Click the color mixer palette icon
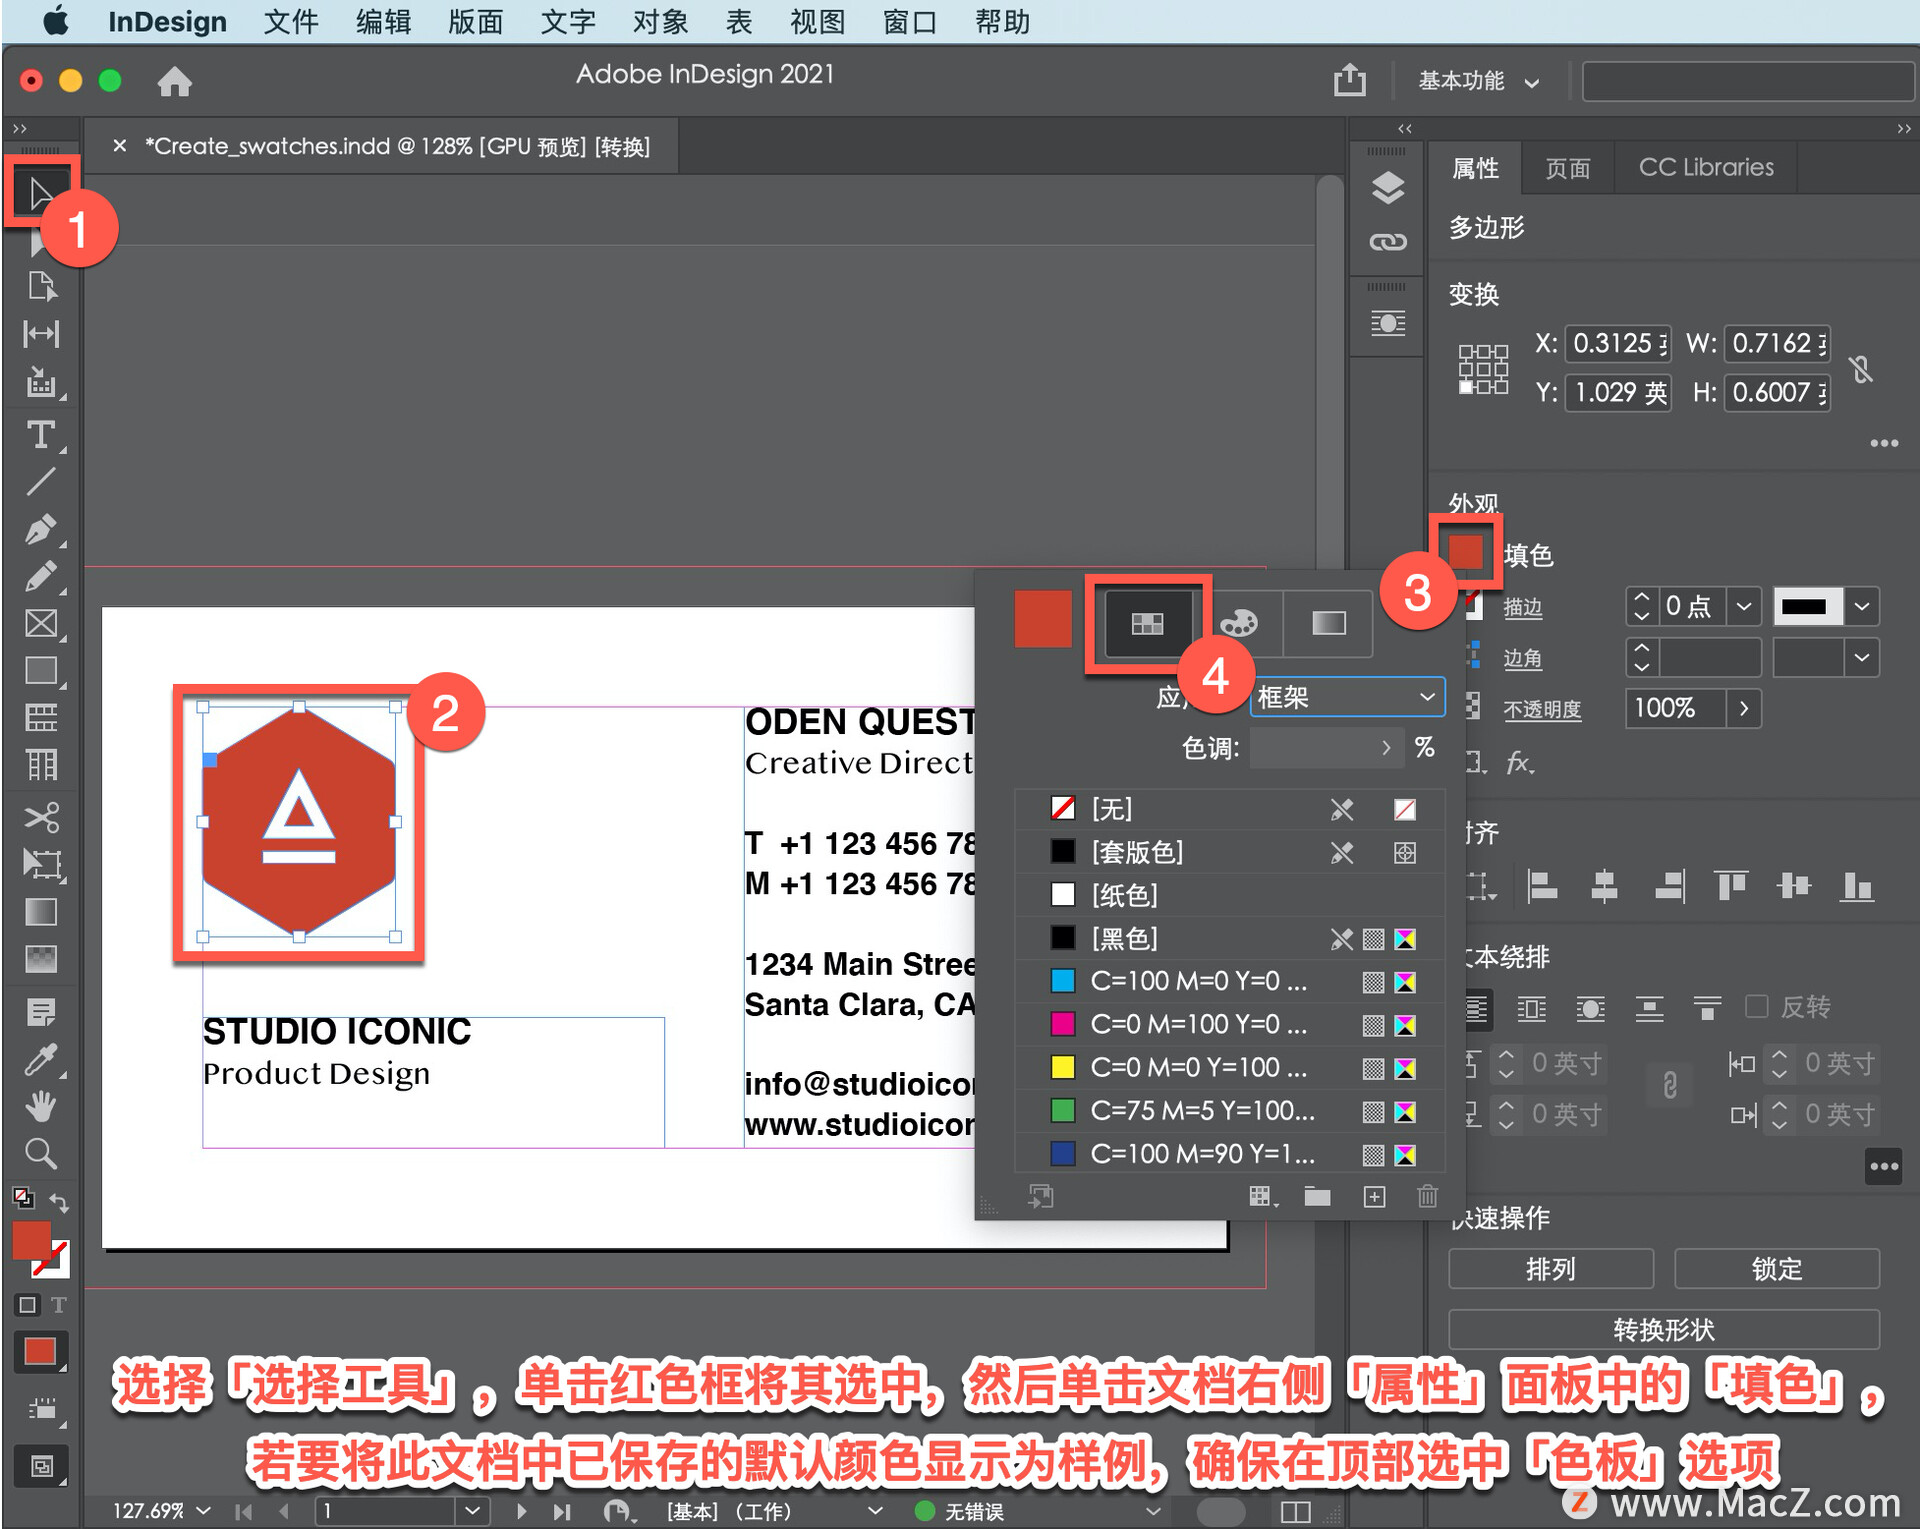Image resolution: width=1920 pixels, height=1529 pixels. [x=1239, y=623]
